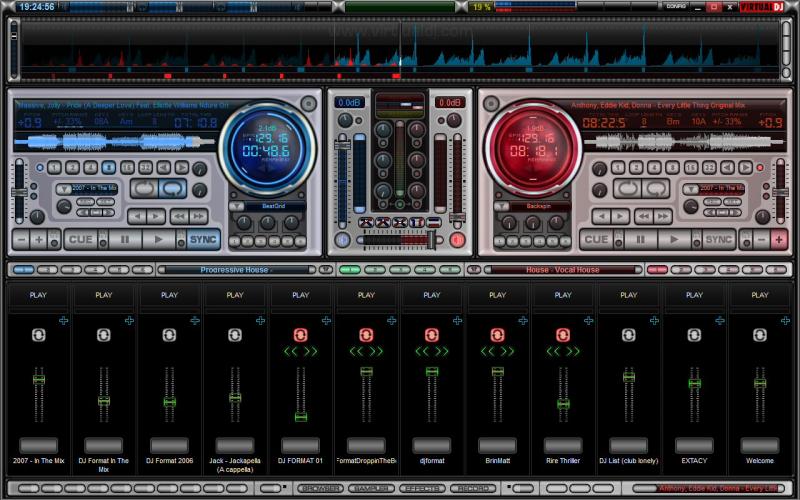Click SYNC on the right deck
The height and width of the screenshot is (500, 800).
718,239
